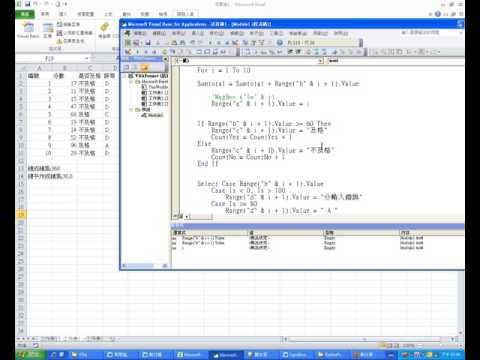Viewport: 480px width, 360px height.
Task: Open Macro Security (巨集安全性) in the ribbon
Action: pos(70,41)
